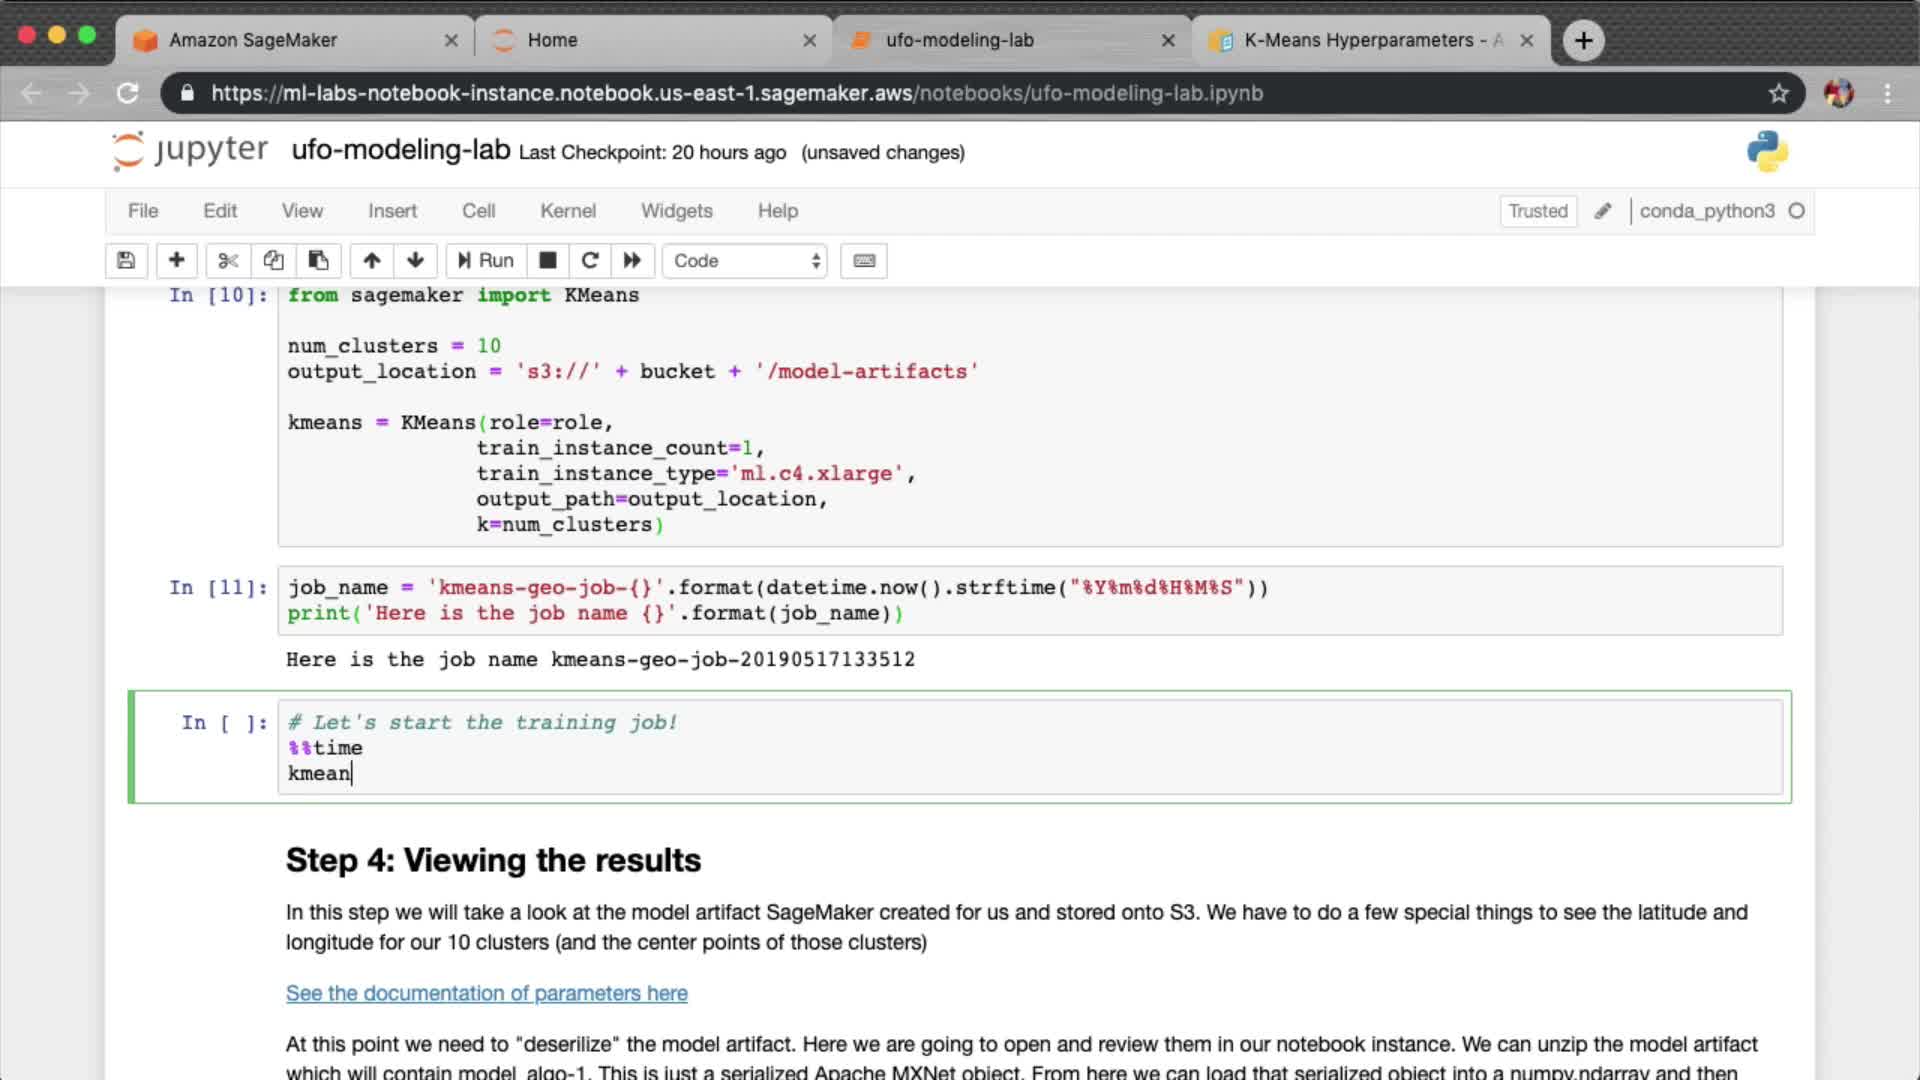1920x1080 pixels.
Task: Toggle the Trusted notebook button
Action: tap(1538, 211)
